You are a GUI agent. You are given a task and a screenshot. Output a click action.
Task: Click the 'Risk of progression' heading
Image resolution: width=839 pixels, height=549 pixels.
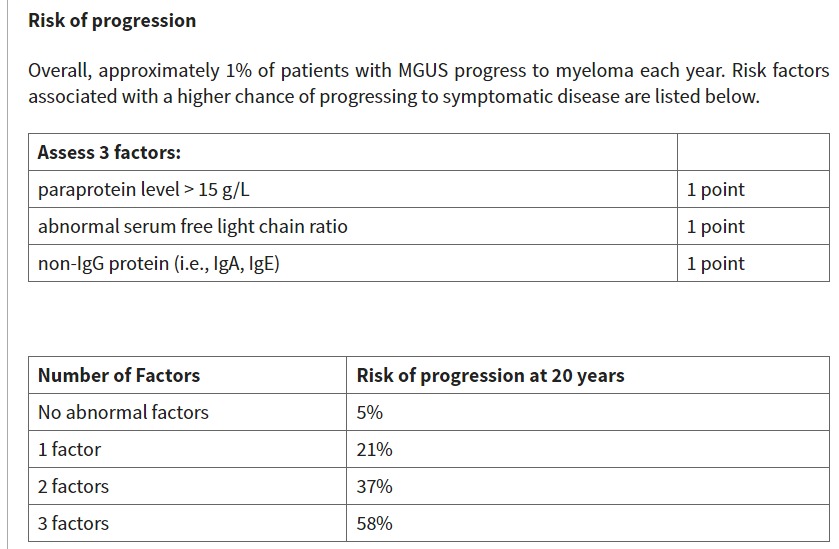(x=112, y=20)
